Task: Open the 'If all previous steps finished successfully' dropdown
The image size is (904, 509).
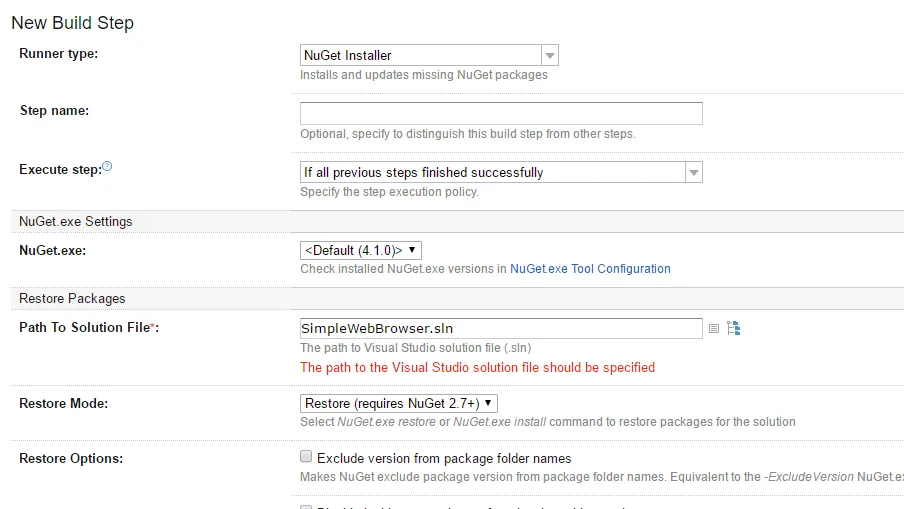Action: click(501, 172)
